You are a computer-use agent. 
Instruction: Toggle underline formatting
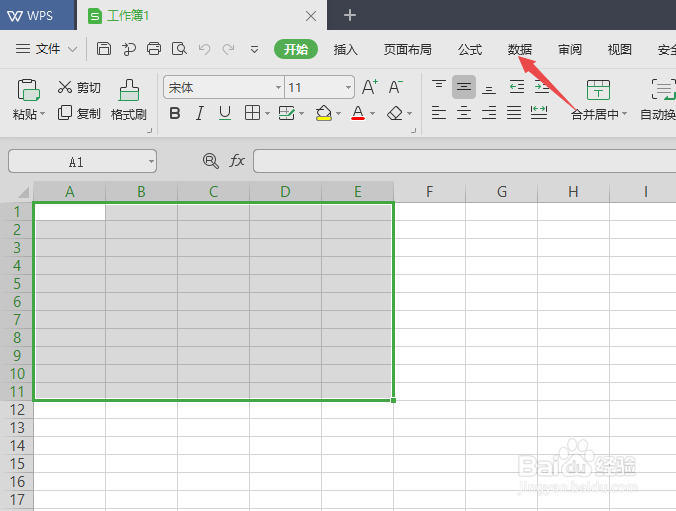(x=225, y=113)
